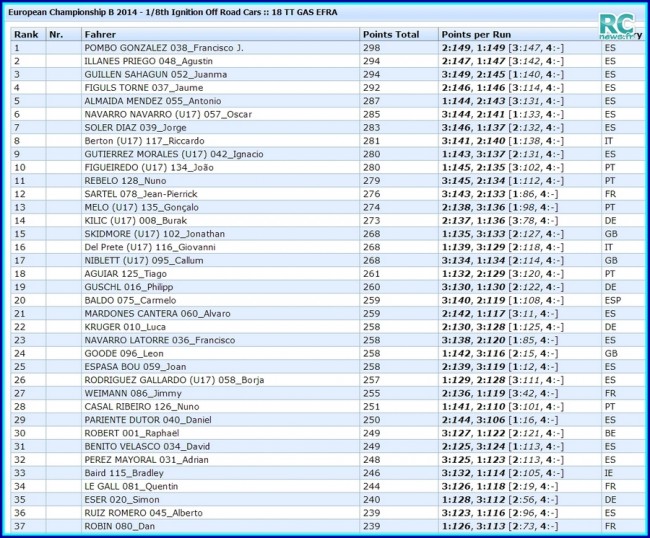Click points total 287 for ALMAIDA MENDEZ
This screenshot has width=650, height=538.
pyautogui.click(x=371, y=101)
